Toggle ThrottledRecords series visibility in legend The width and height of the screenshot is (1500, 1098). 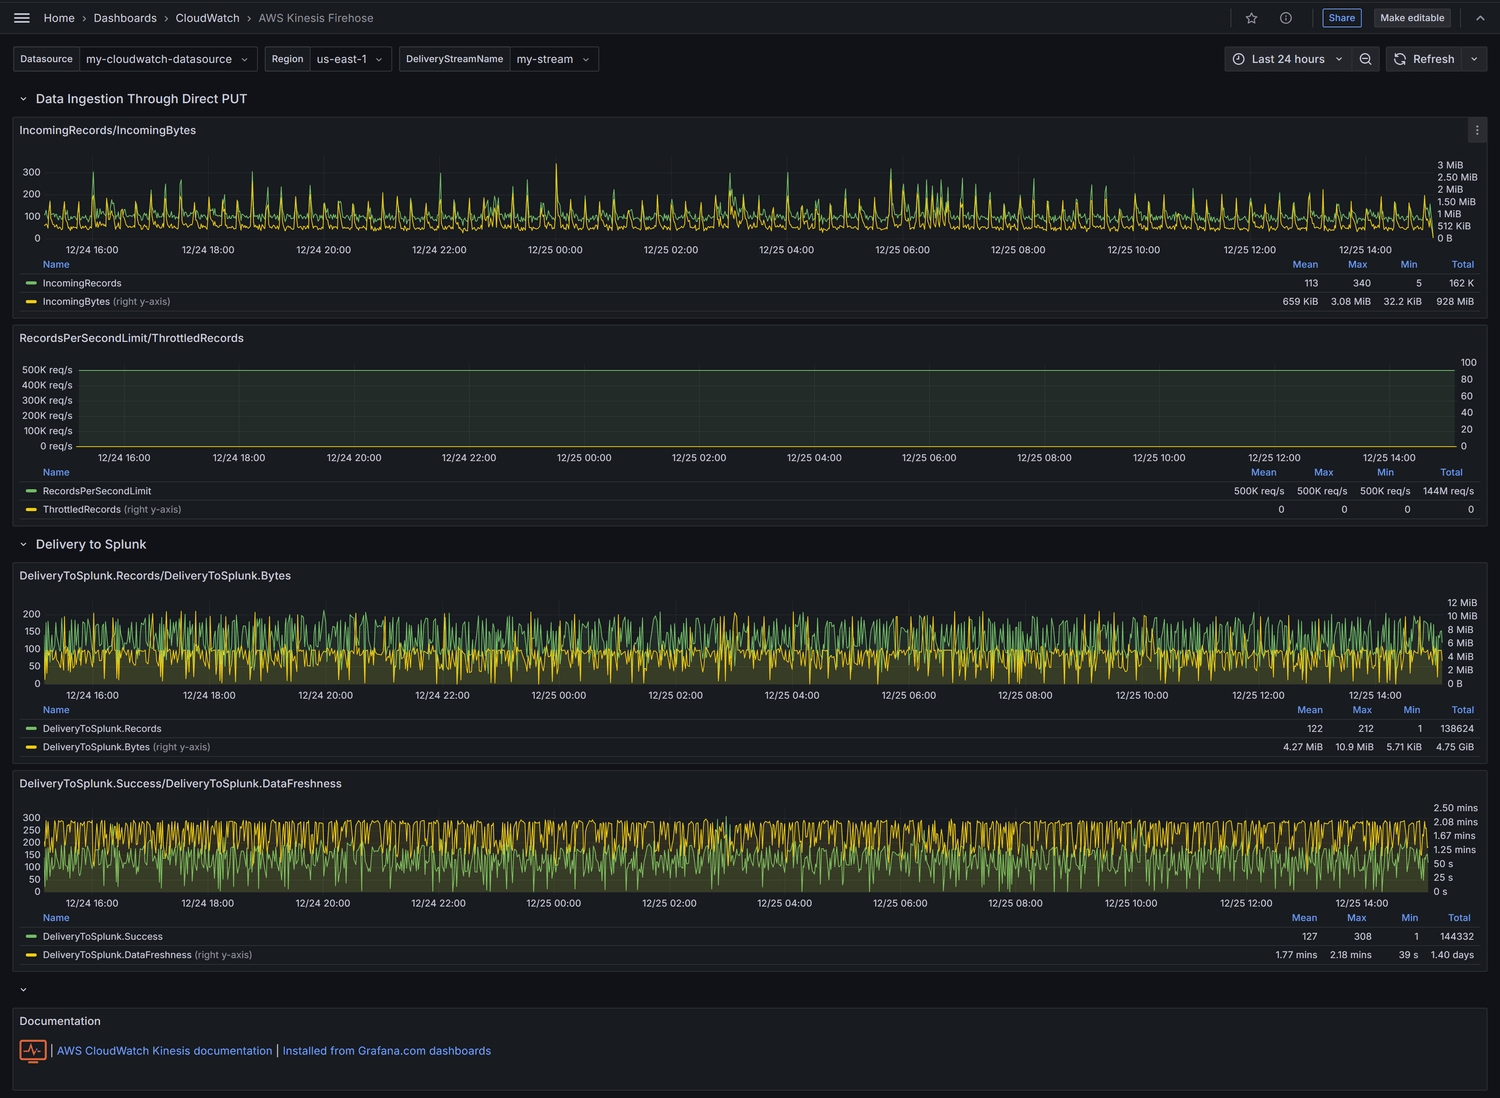pyautogui.click(x=82, y=509)
